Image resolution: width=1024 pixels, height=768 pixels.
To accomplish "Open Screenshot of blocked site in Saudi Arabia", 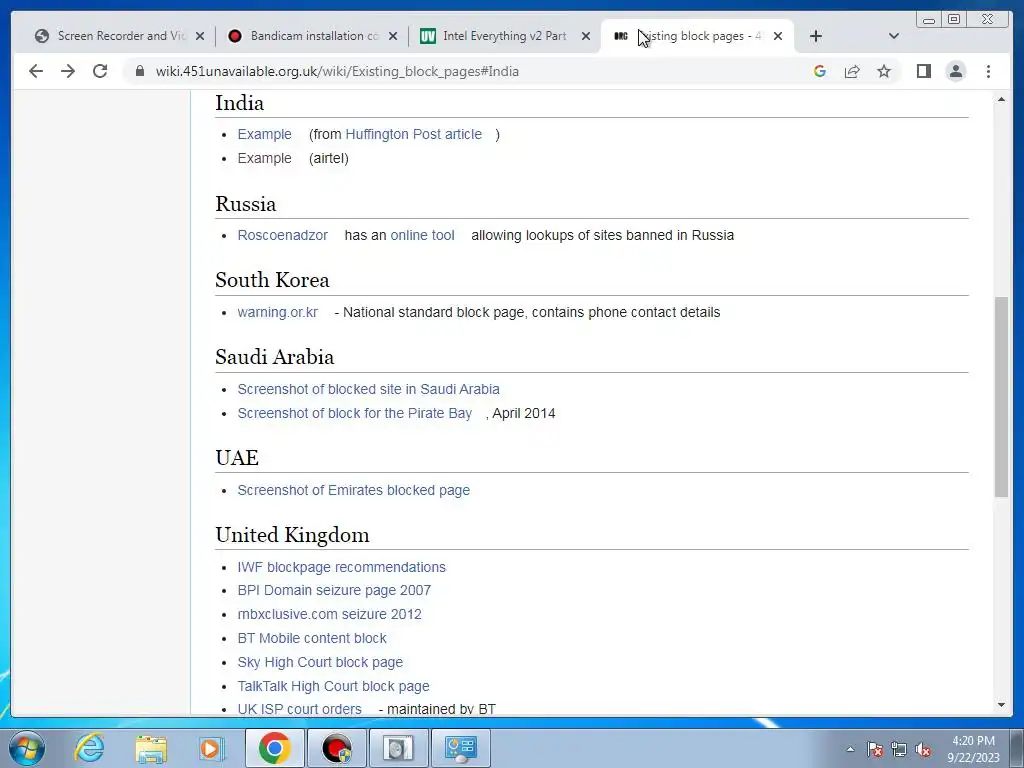I will coord(368,389).
